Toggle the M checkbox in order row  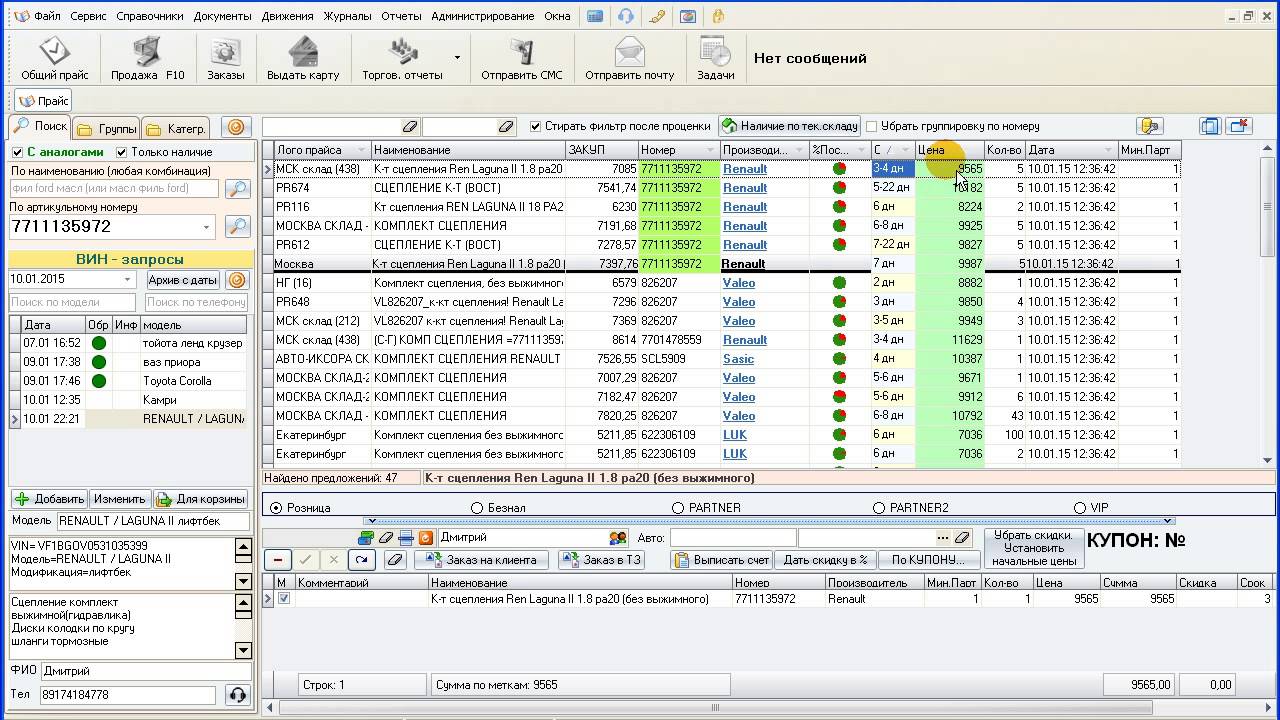(x=284, y=599)
